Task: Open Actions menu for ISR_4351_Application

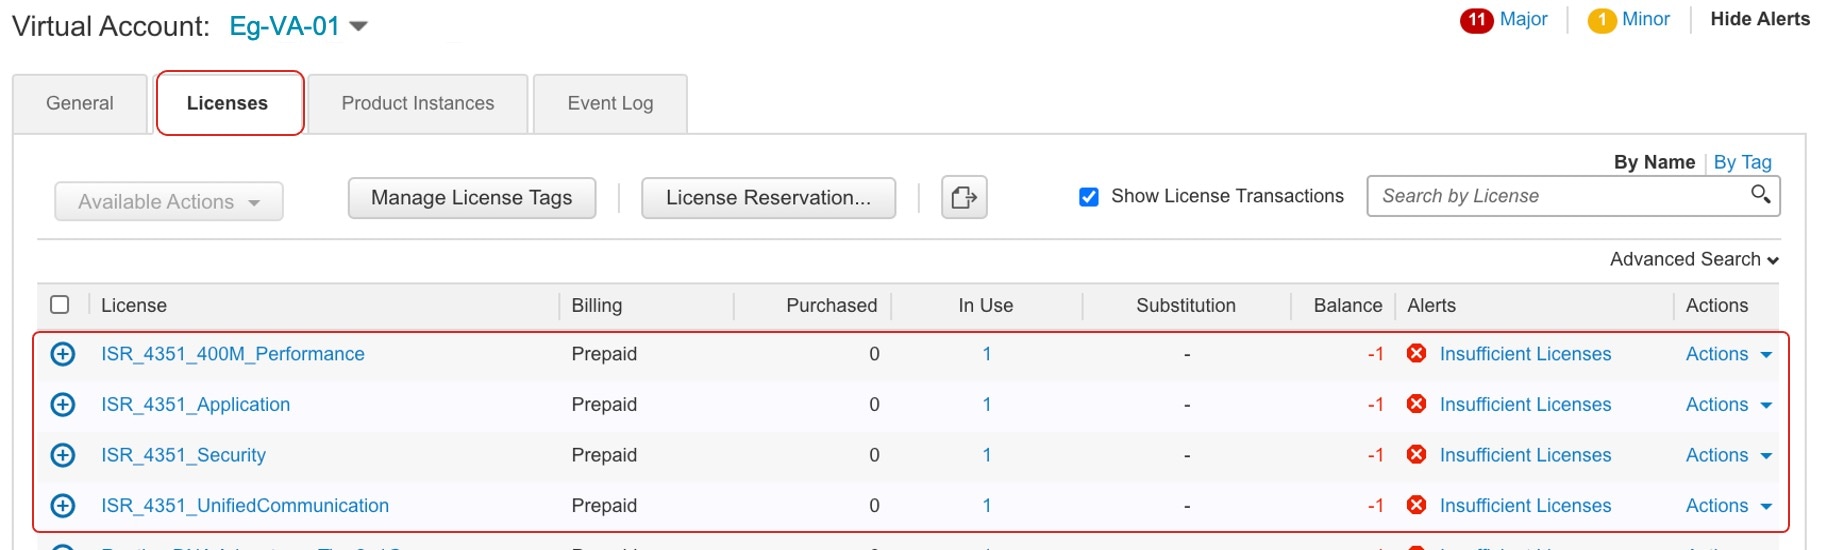Action: 1728,405
